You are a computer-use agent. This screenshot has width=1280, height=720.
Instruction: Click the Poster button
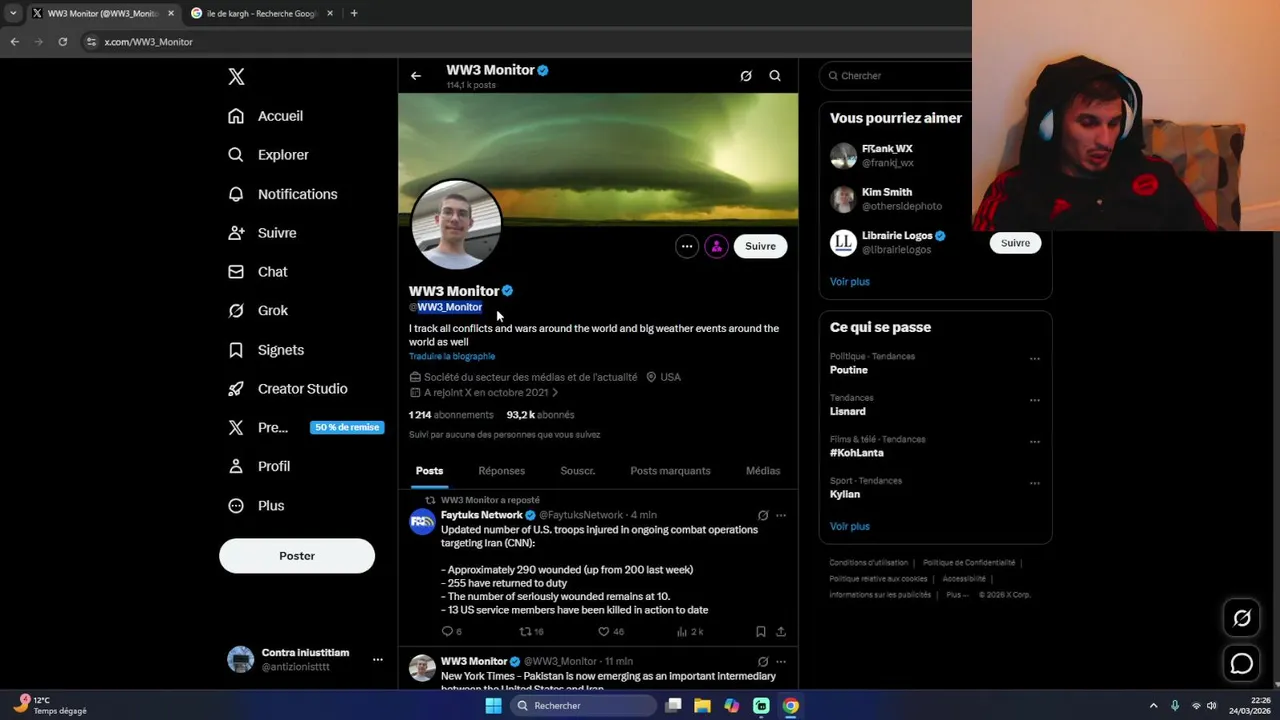[x=297, y=556]
